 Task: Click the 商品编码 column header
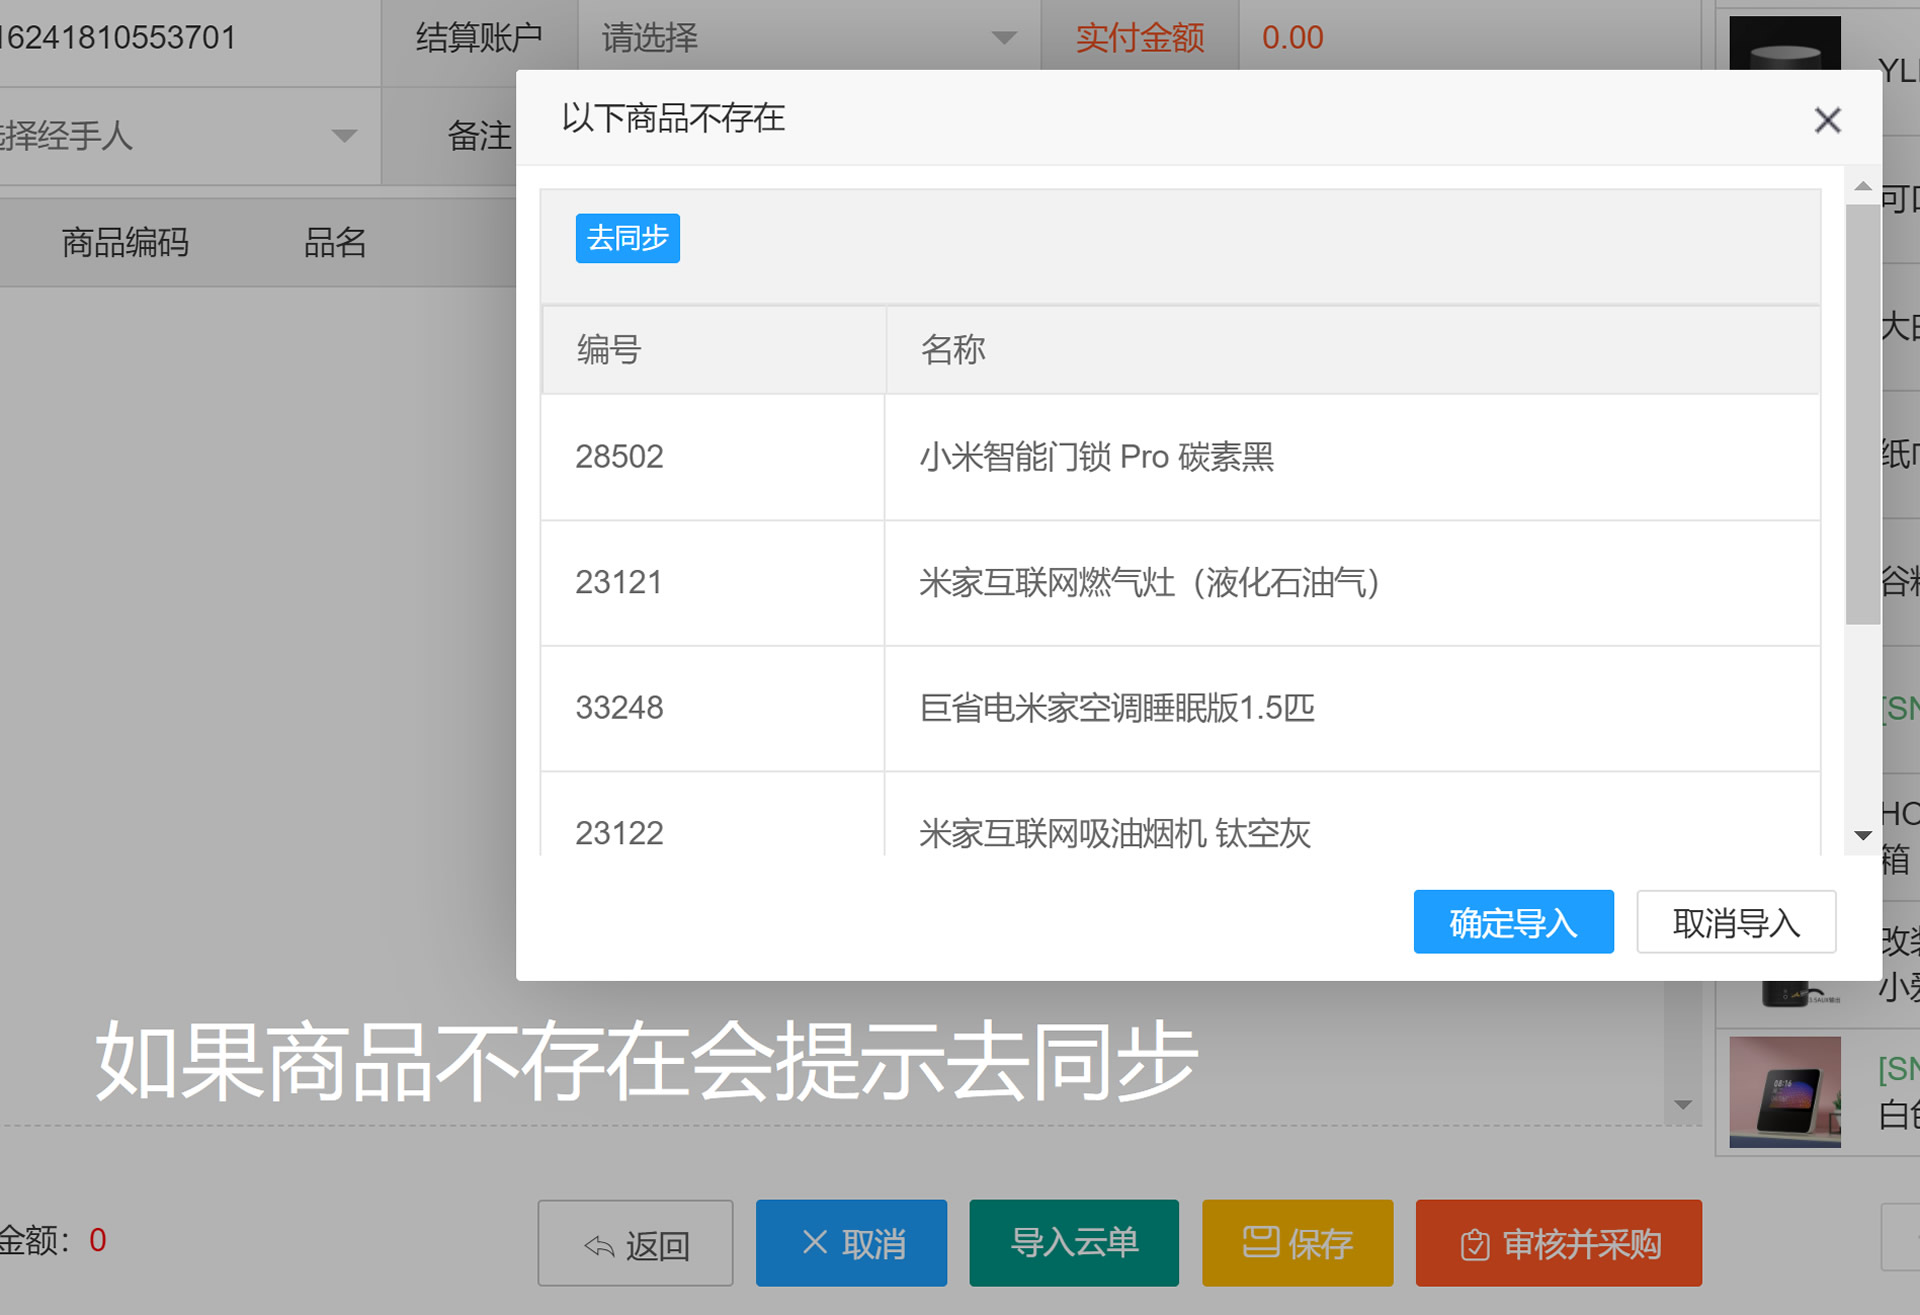coord(125,242)
